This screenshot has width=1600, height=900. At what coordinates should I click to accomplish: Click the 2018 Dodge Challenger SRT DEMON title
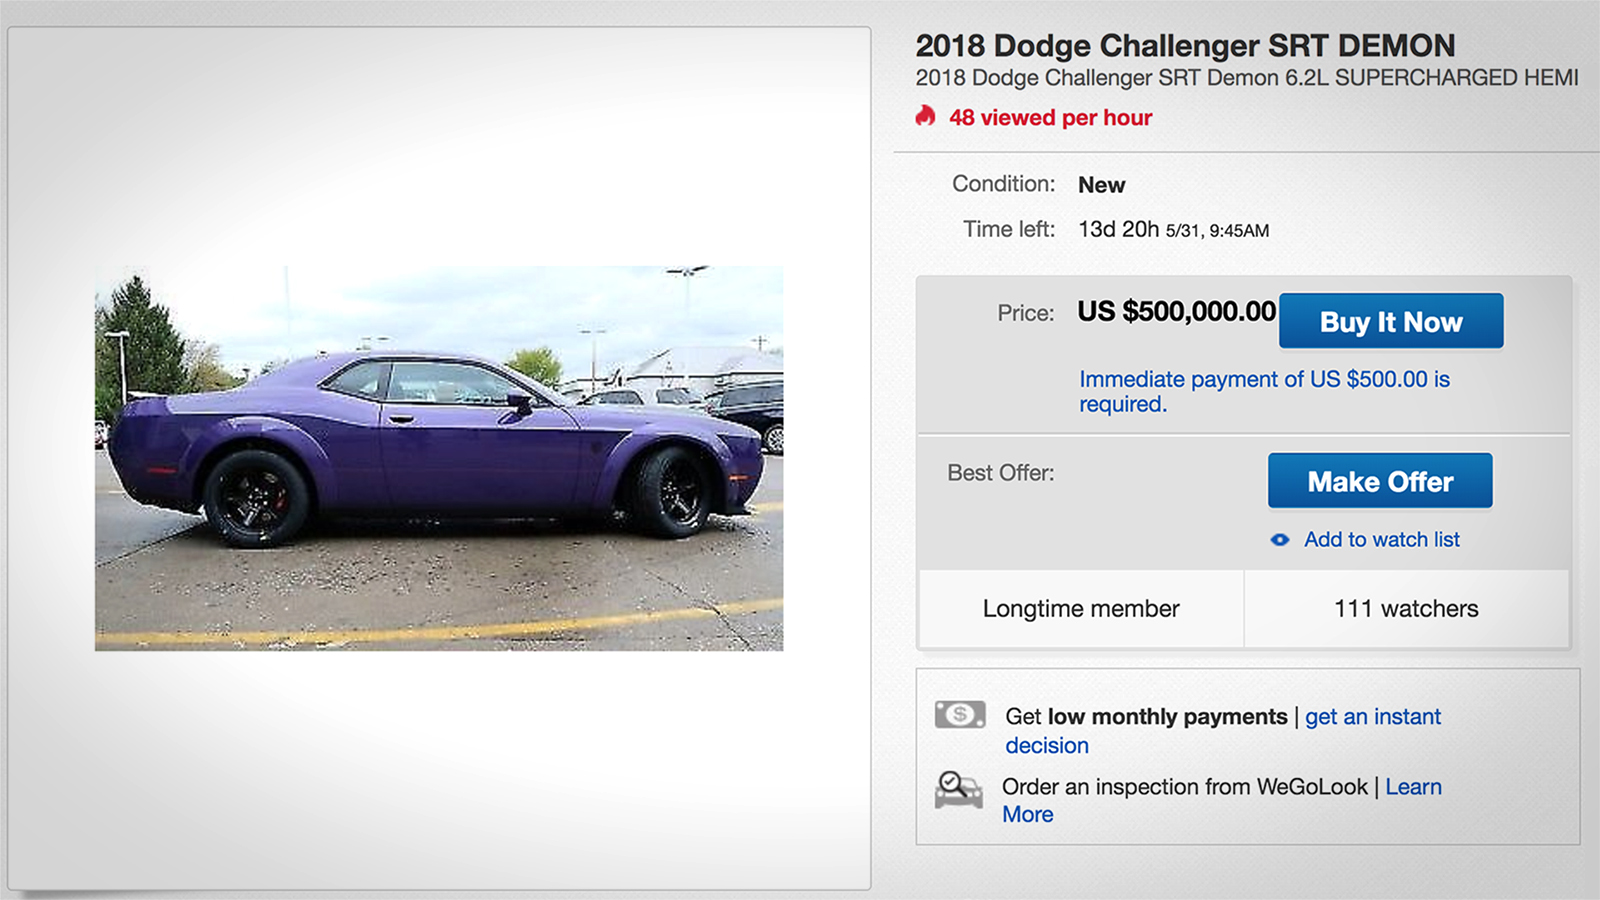pos(1185,46)
